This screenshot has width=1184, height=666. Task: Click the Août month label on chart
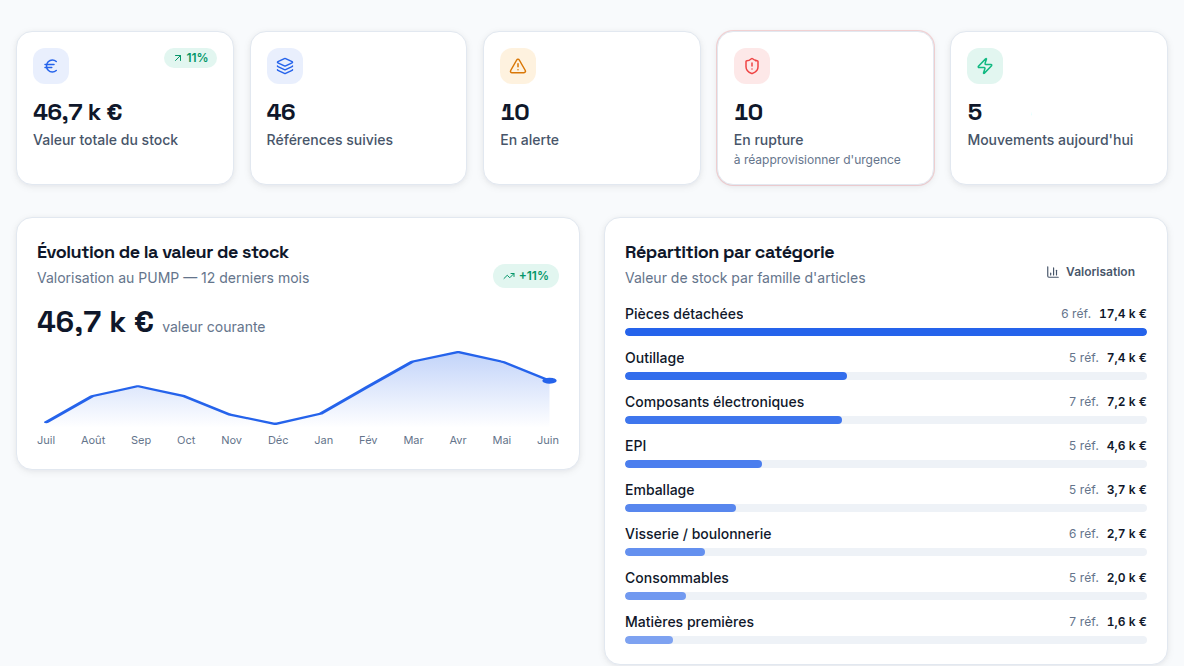[x=93, y=440]
